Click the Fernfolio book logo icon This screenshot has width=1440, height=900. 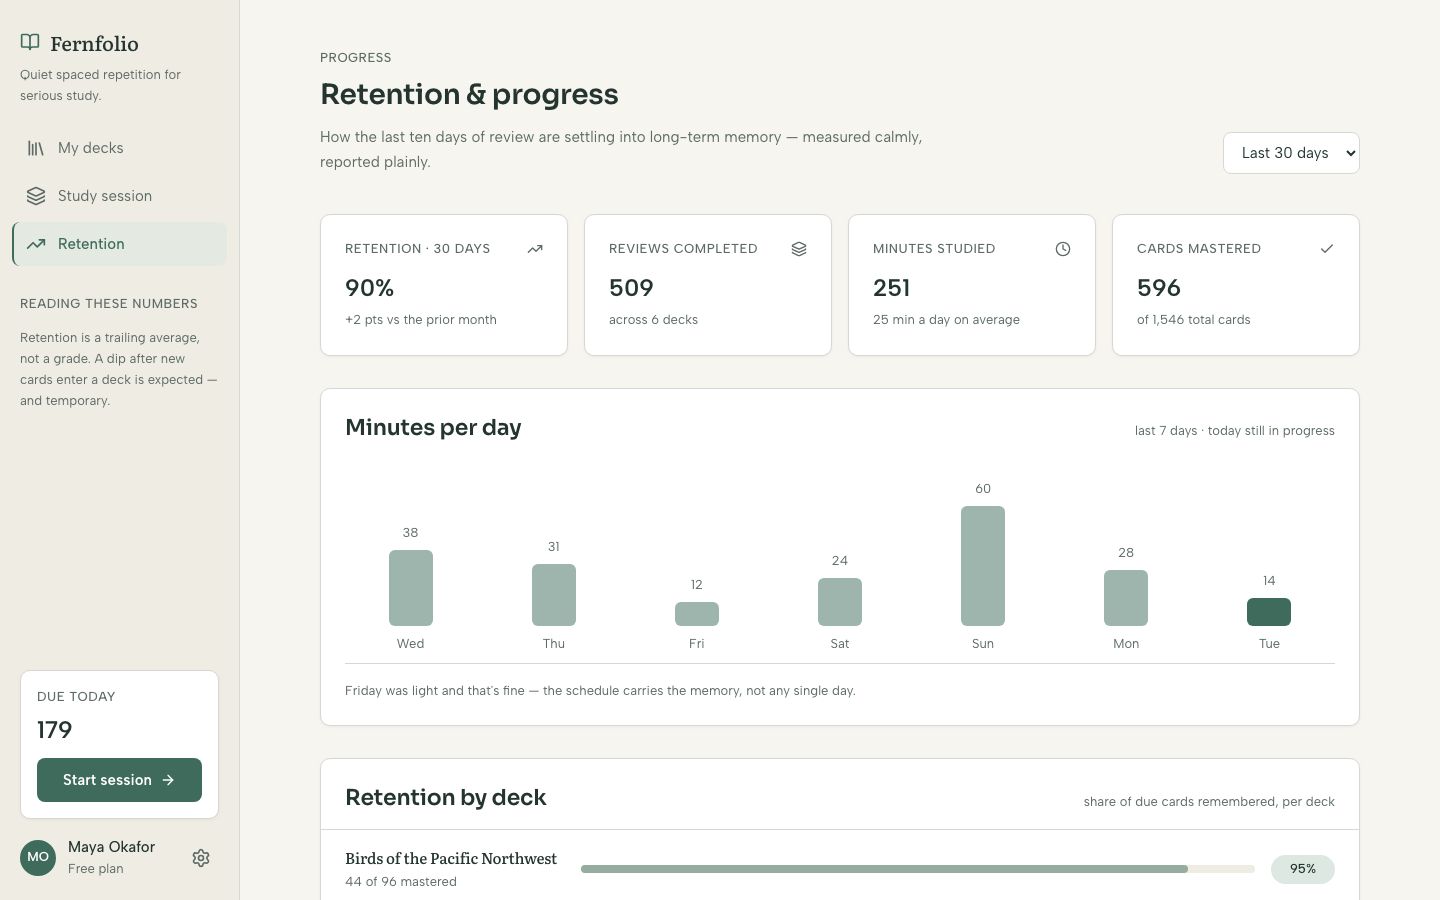coord(30,42)
